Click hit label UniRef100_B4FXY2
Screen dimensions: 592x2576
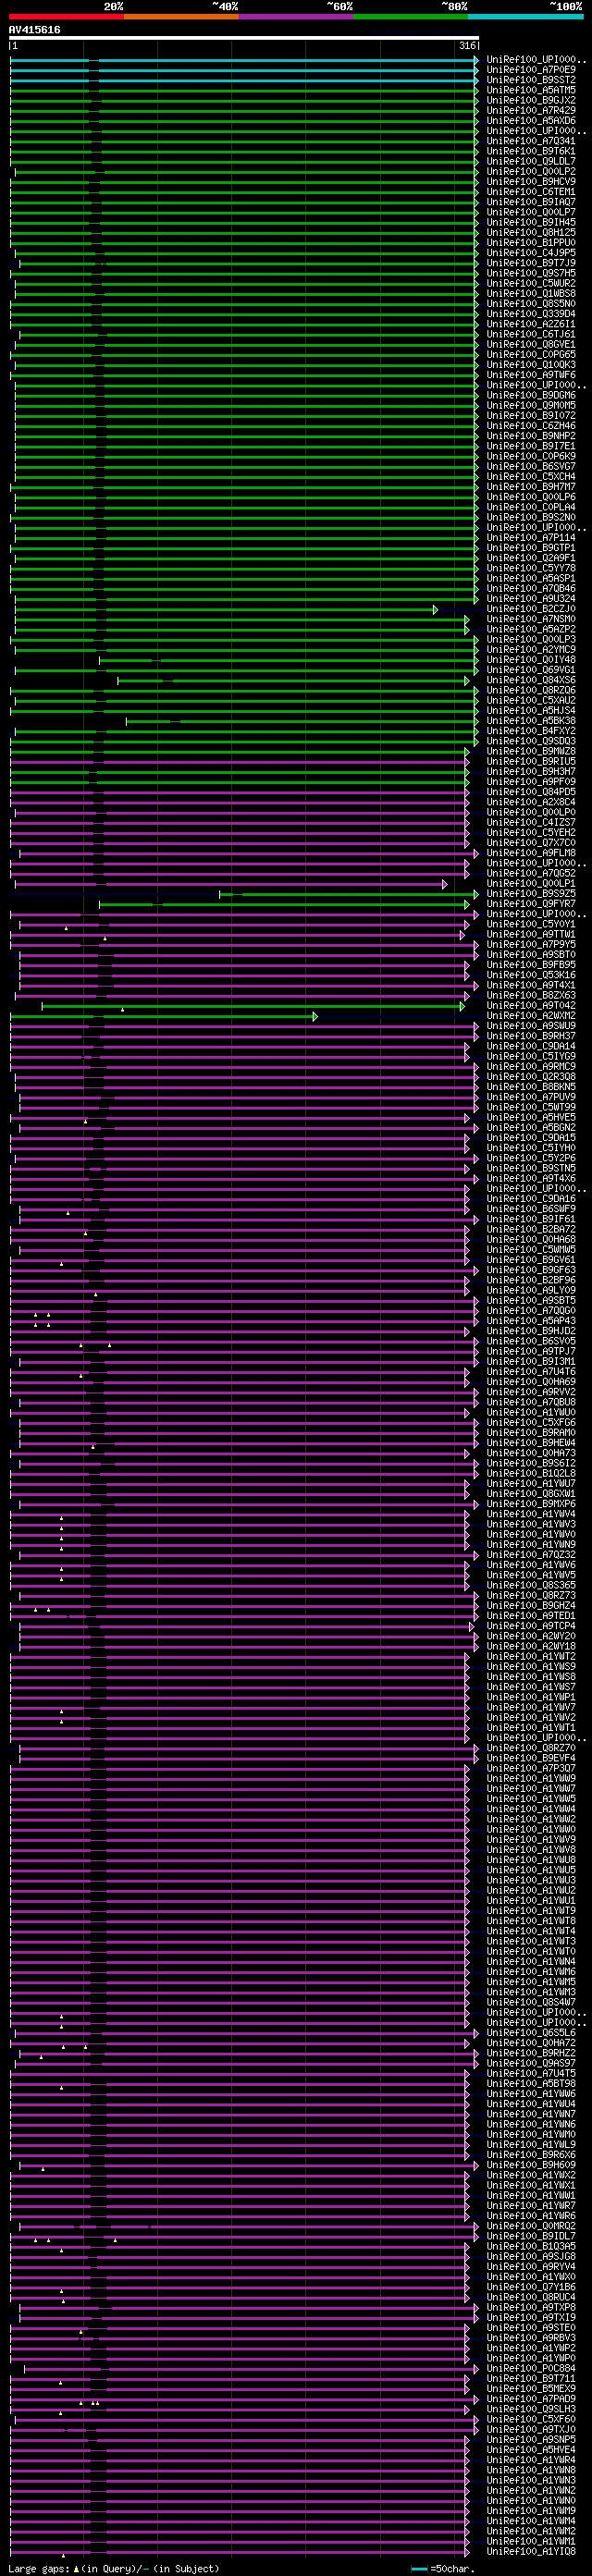coord(531,731)
